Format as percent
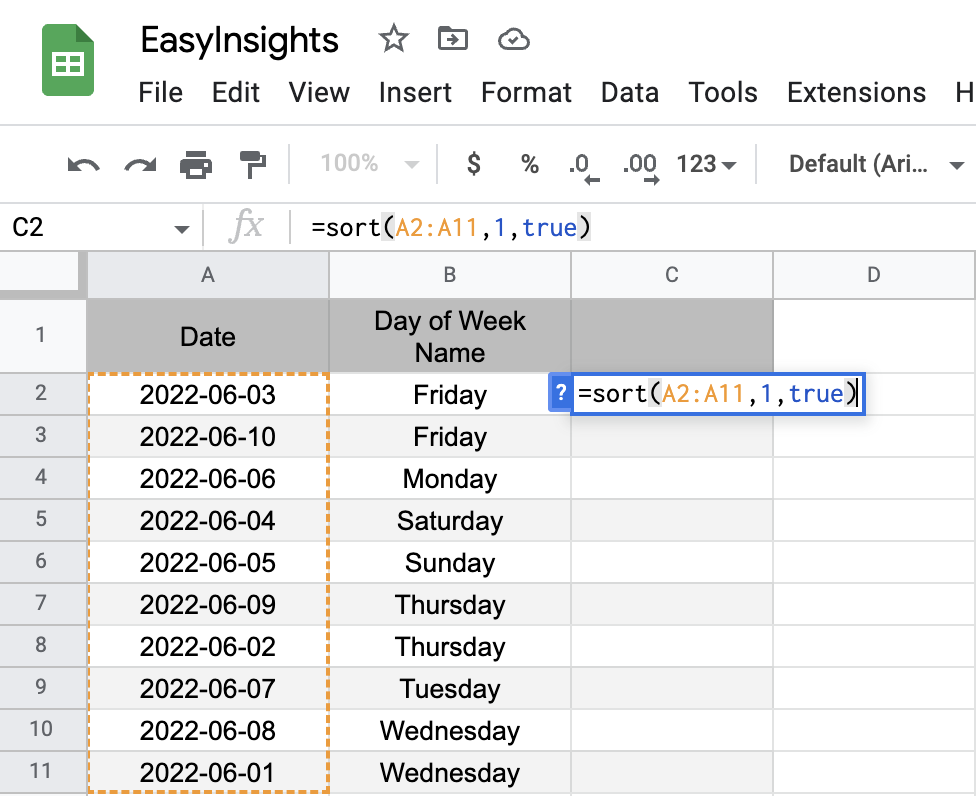Image resolution: width=976 pixels, height=796 pixels. [530, 164]
